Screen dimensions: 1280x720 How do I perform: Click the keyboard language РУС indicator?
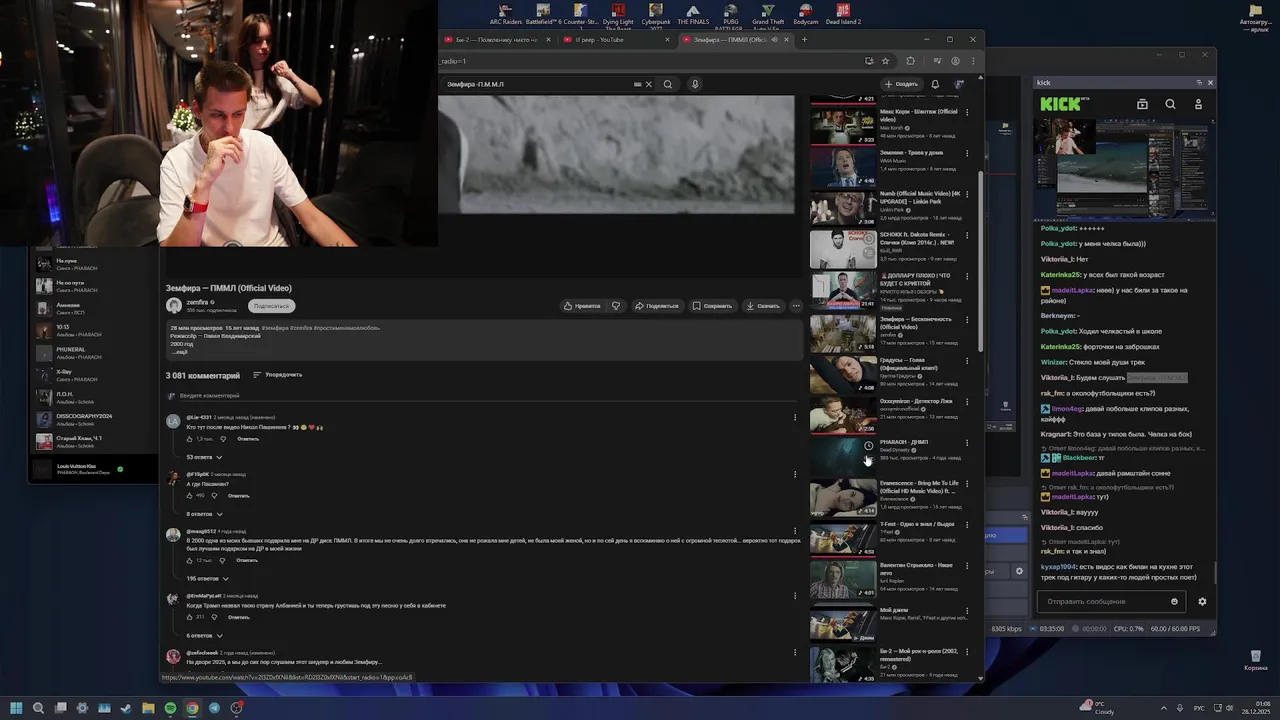[1199, 708]
